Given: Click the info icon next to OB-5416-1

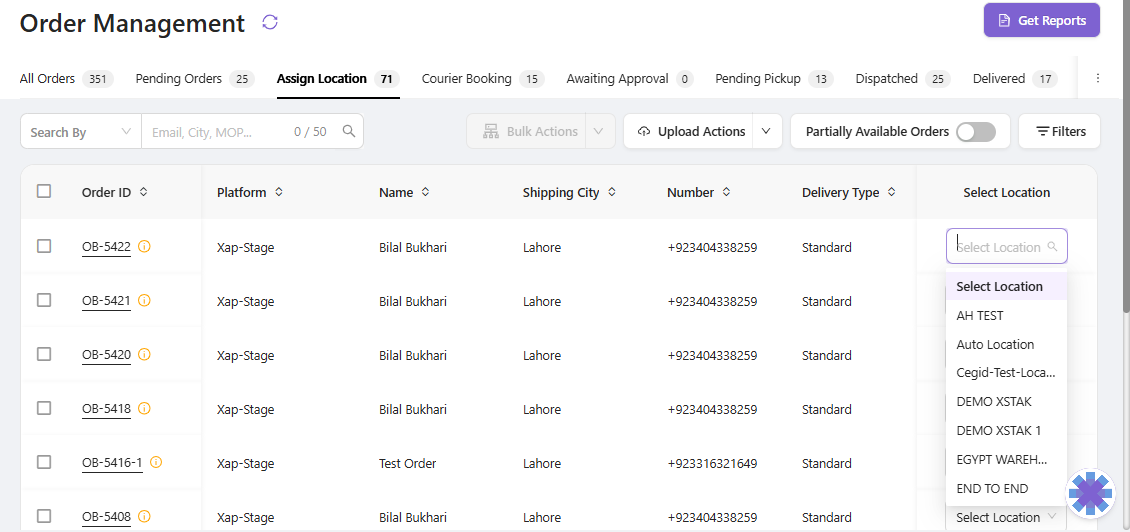Looking at the screenshot, I should [156, 462].
